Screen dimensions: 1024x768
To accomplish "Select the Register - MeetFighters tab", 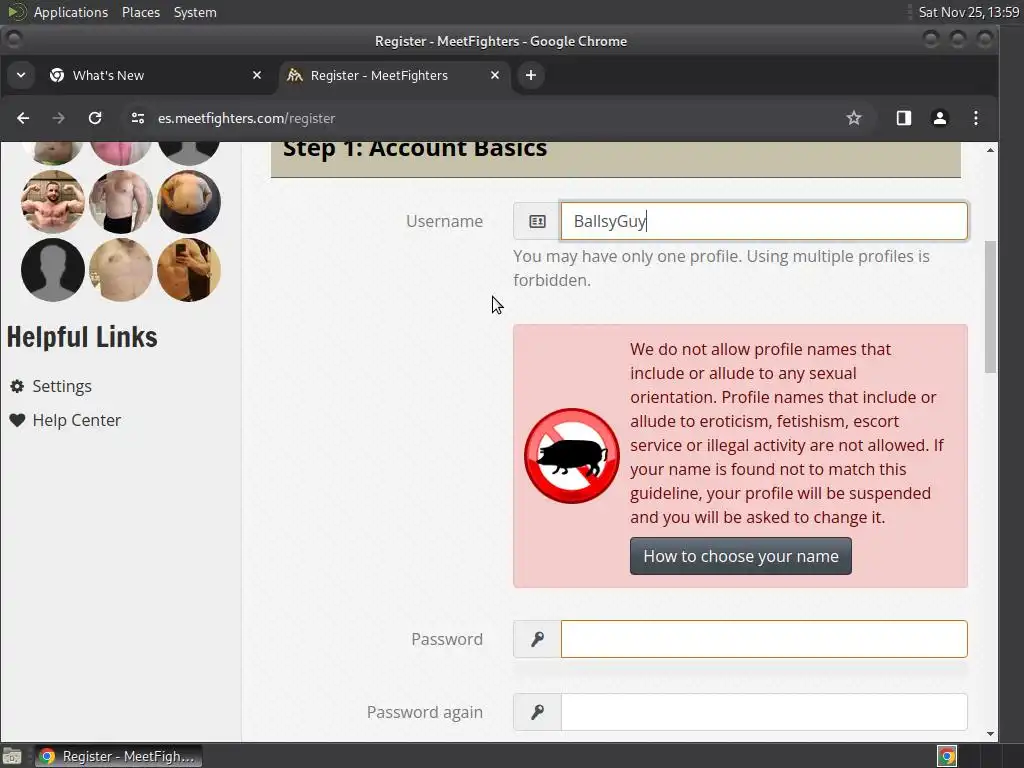I will (396, 75).
